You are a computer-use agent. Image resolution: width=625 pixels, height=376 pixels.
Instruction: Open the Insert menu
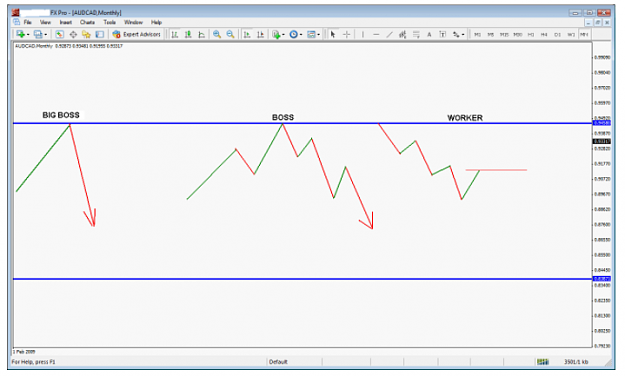tap(66, 22)
